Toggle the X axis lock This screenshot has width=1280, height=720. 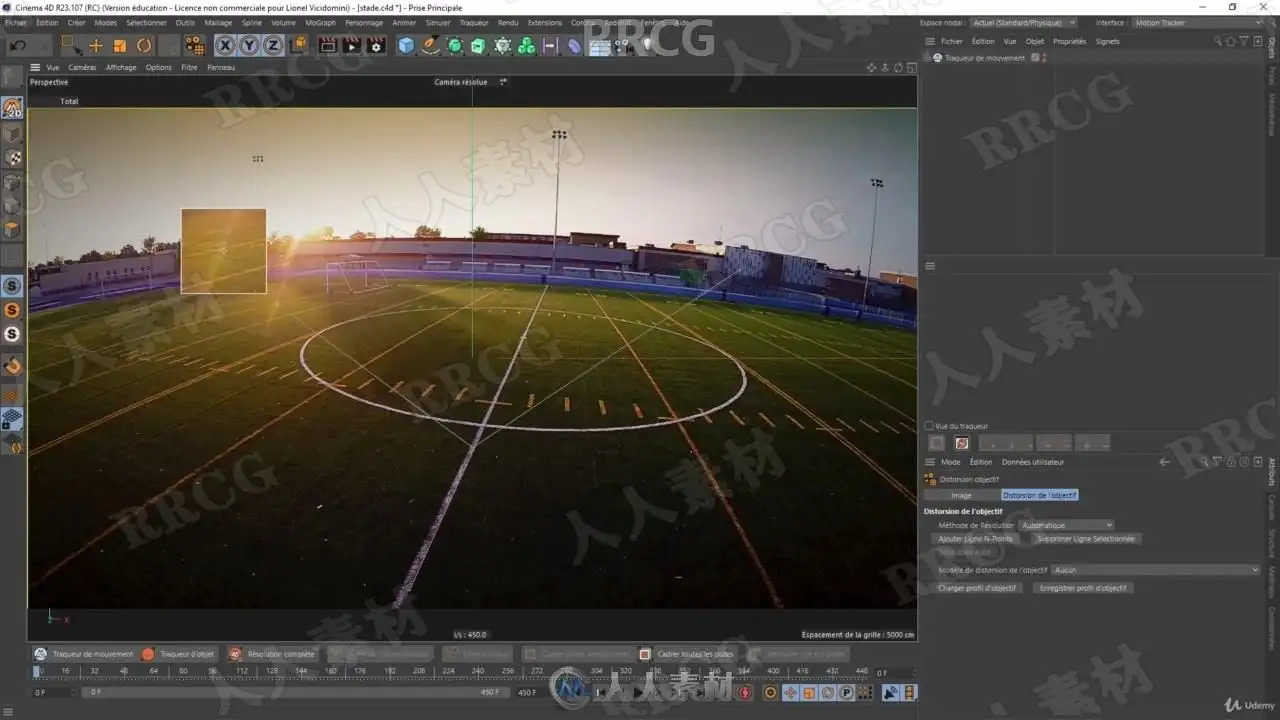click(225, 45)
